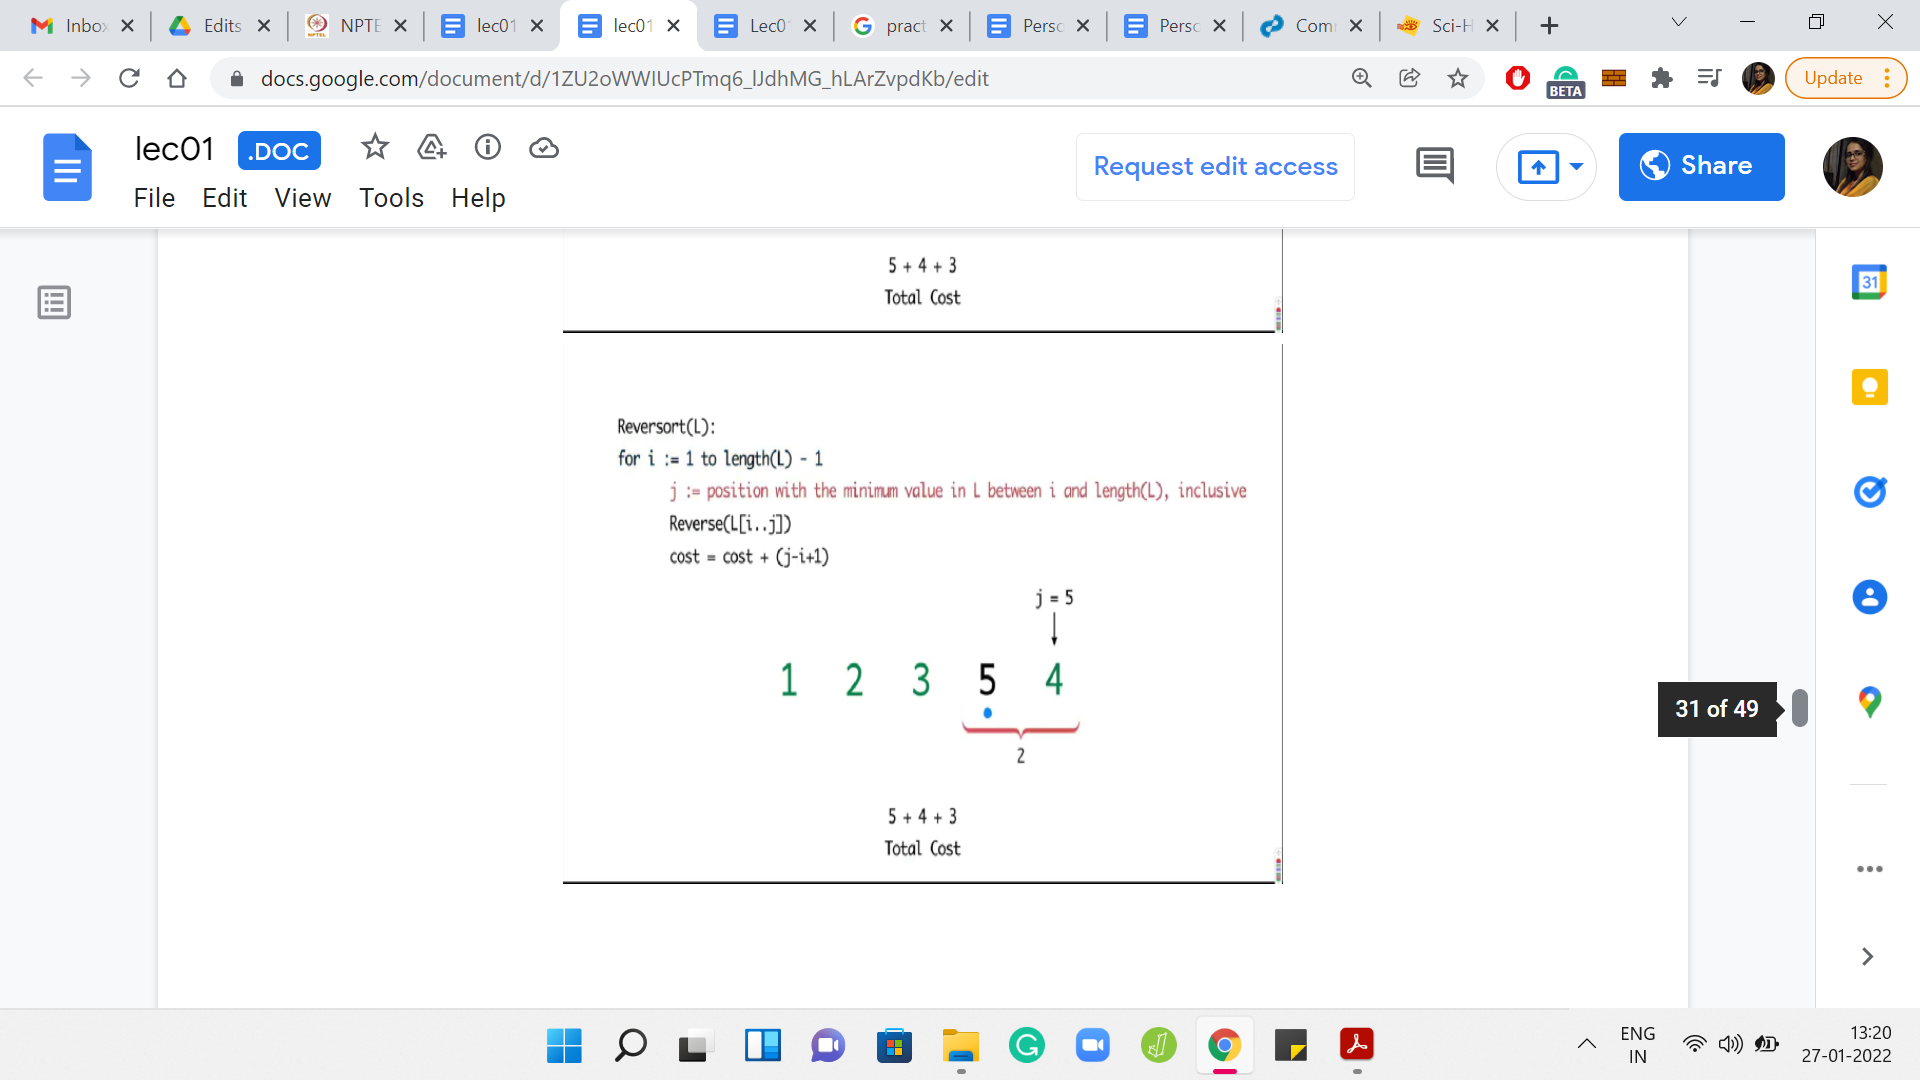This screenshot has height=1080, width=1920.
Task: Click the blue Share button
Action: click(x=1701, y=166)
